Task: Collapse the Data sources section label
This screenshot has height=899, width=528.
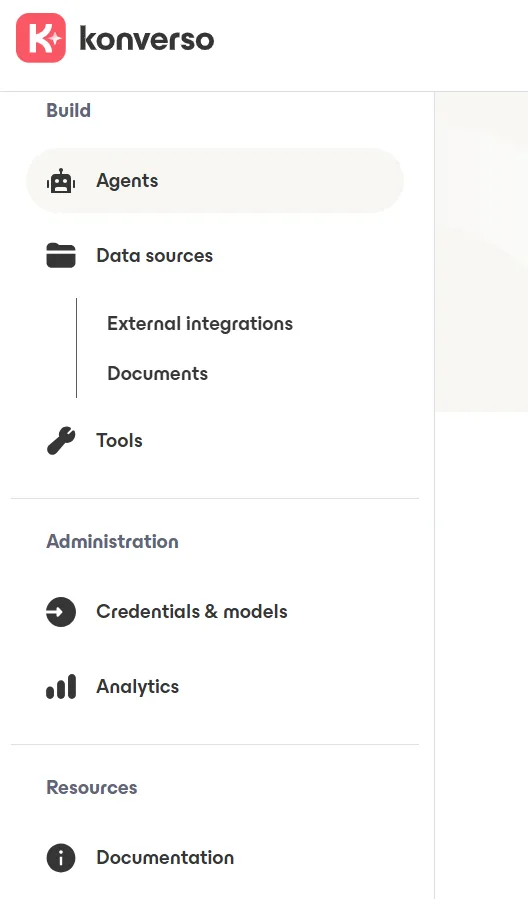Action: pos(155,255)
